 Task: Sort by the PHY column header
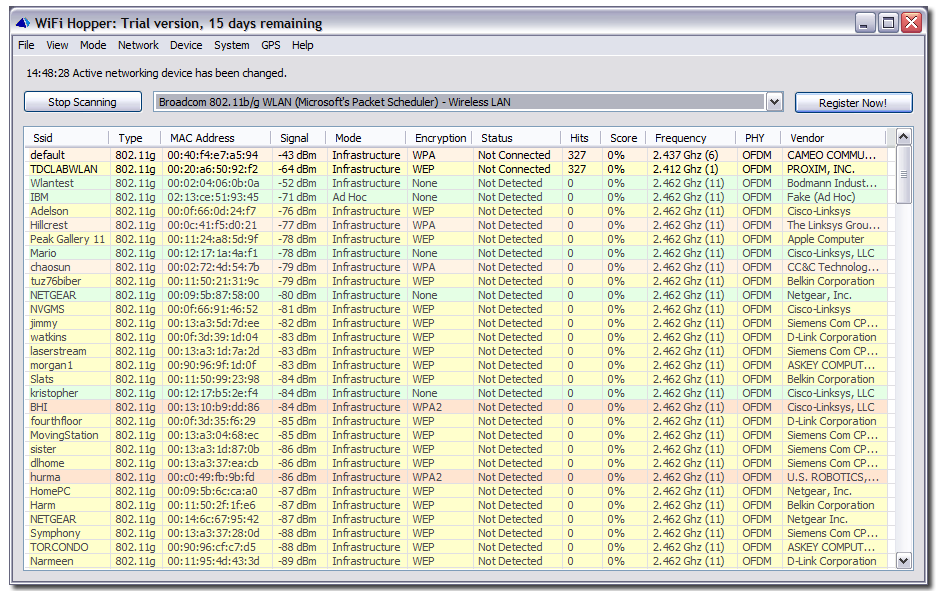point(758,138)
